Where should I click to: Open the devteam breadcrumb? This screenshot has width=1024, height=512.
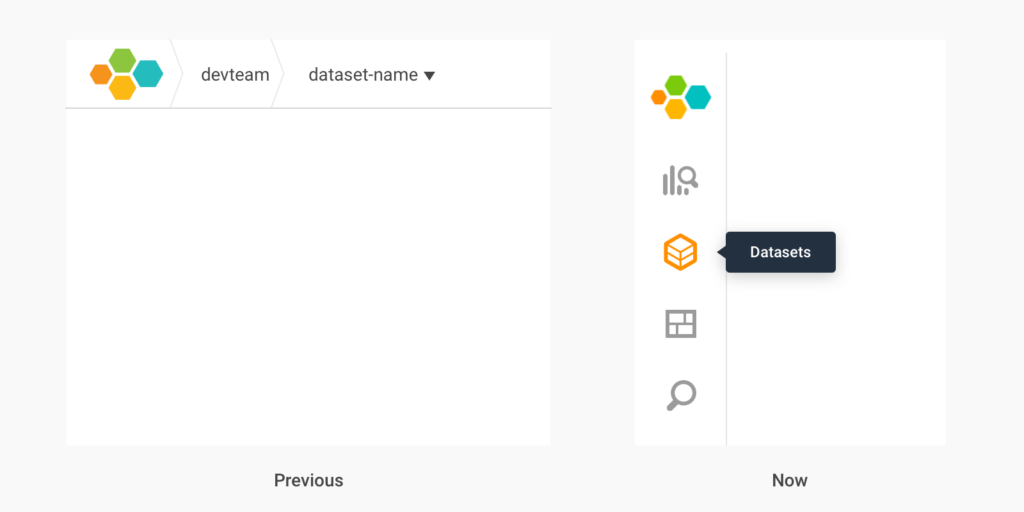pos(235,75)
